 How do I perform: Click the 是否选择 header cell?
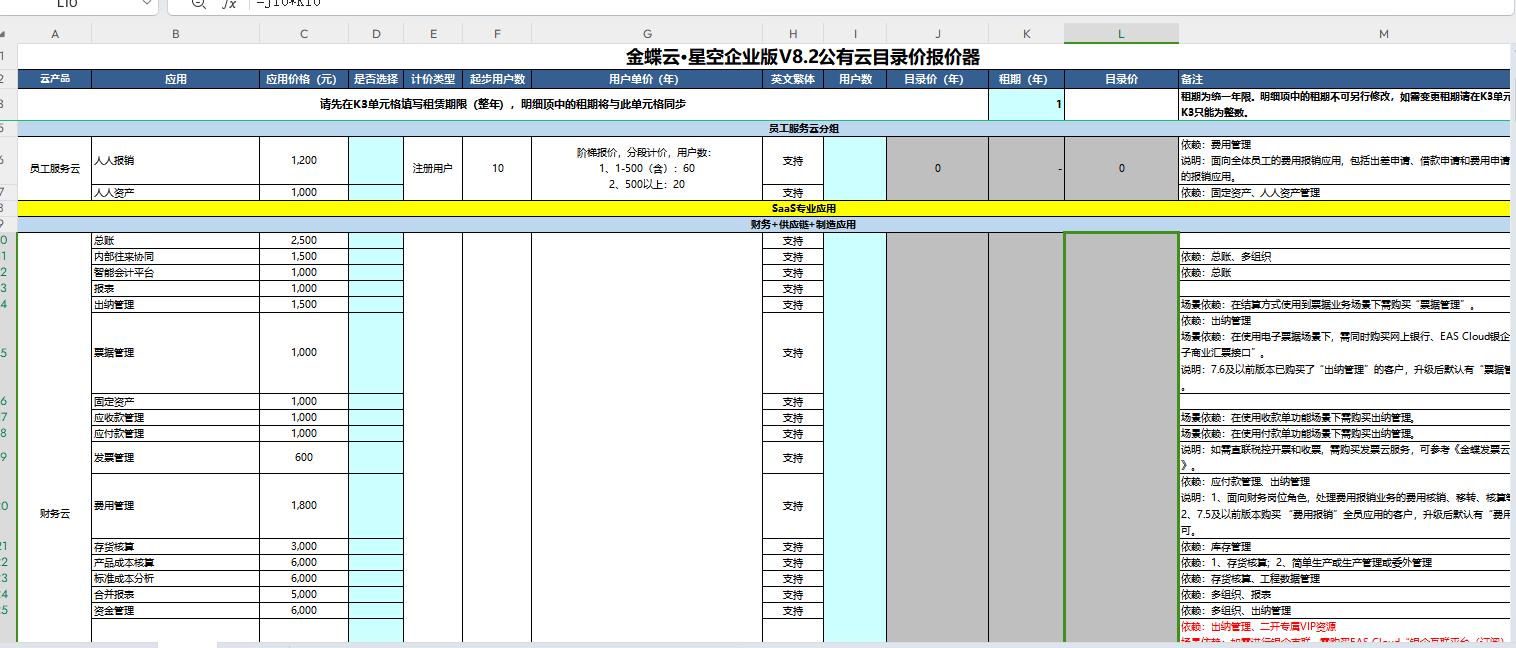(x=376, y=79)
